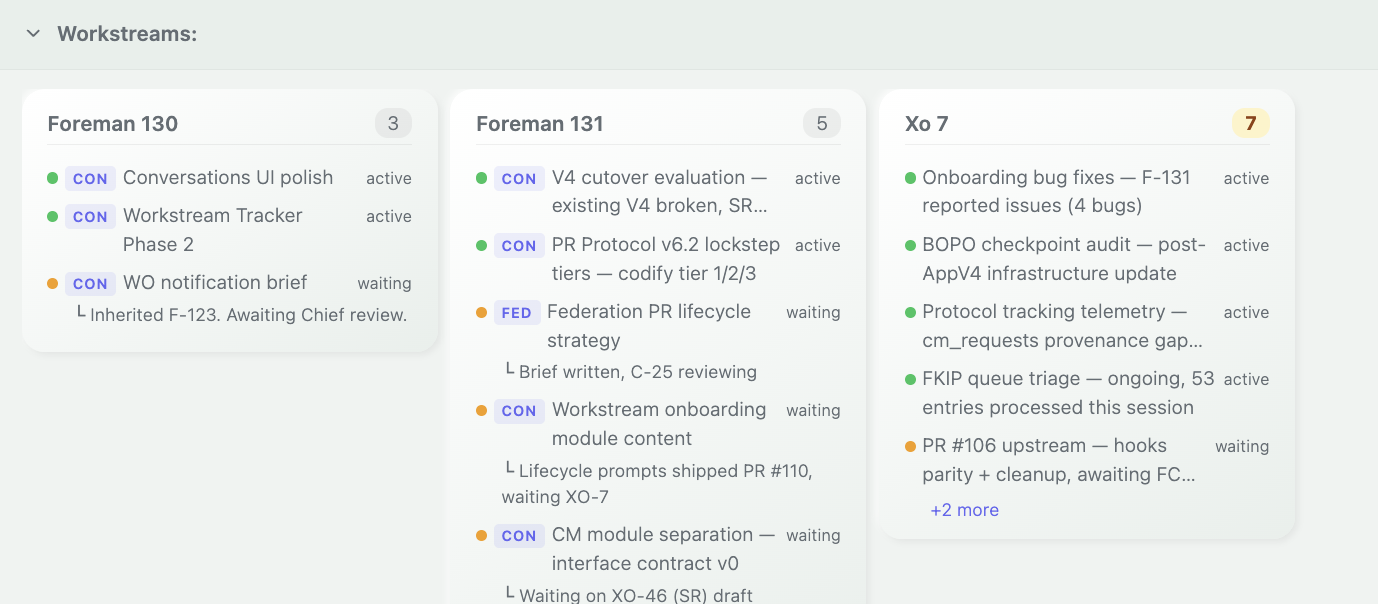Image resolution: width=1378 pixels, height=604 pixels.
Task: Click the CON badge beside Conversations UI polish
Action: pyautogui.click(x=90, y=178)
